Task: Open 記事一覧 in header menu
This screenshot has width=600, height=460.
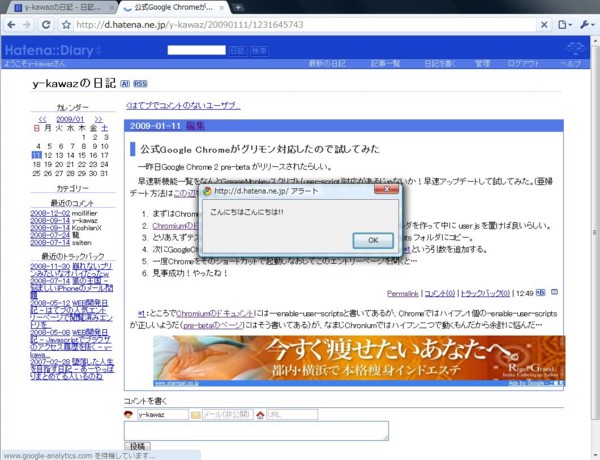Action: 385,64
